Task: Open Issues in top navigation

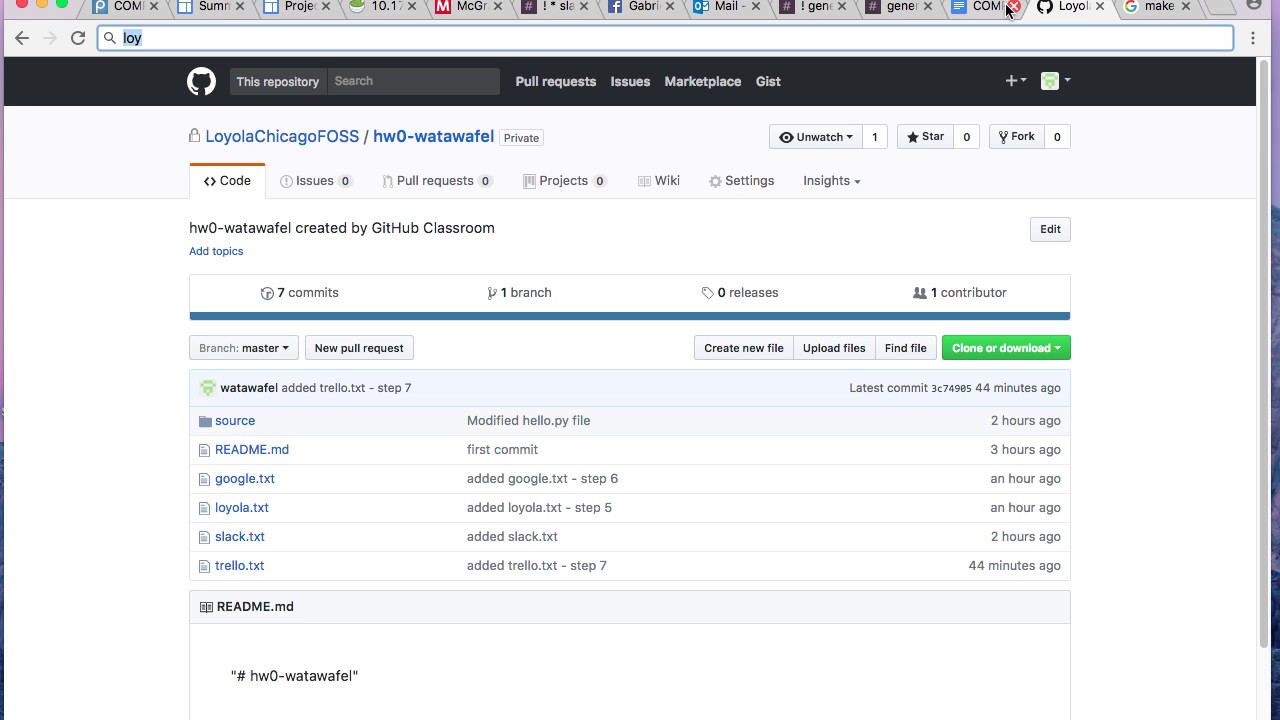Action: pyautogui.click(x=630, y=81)
